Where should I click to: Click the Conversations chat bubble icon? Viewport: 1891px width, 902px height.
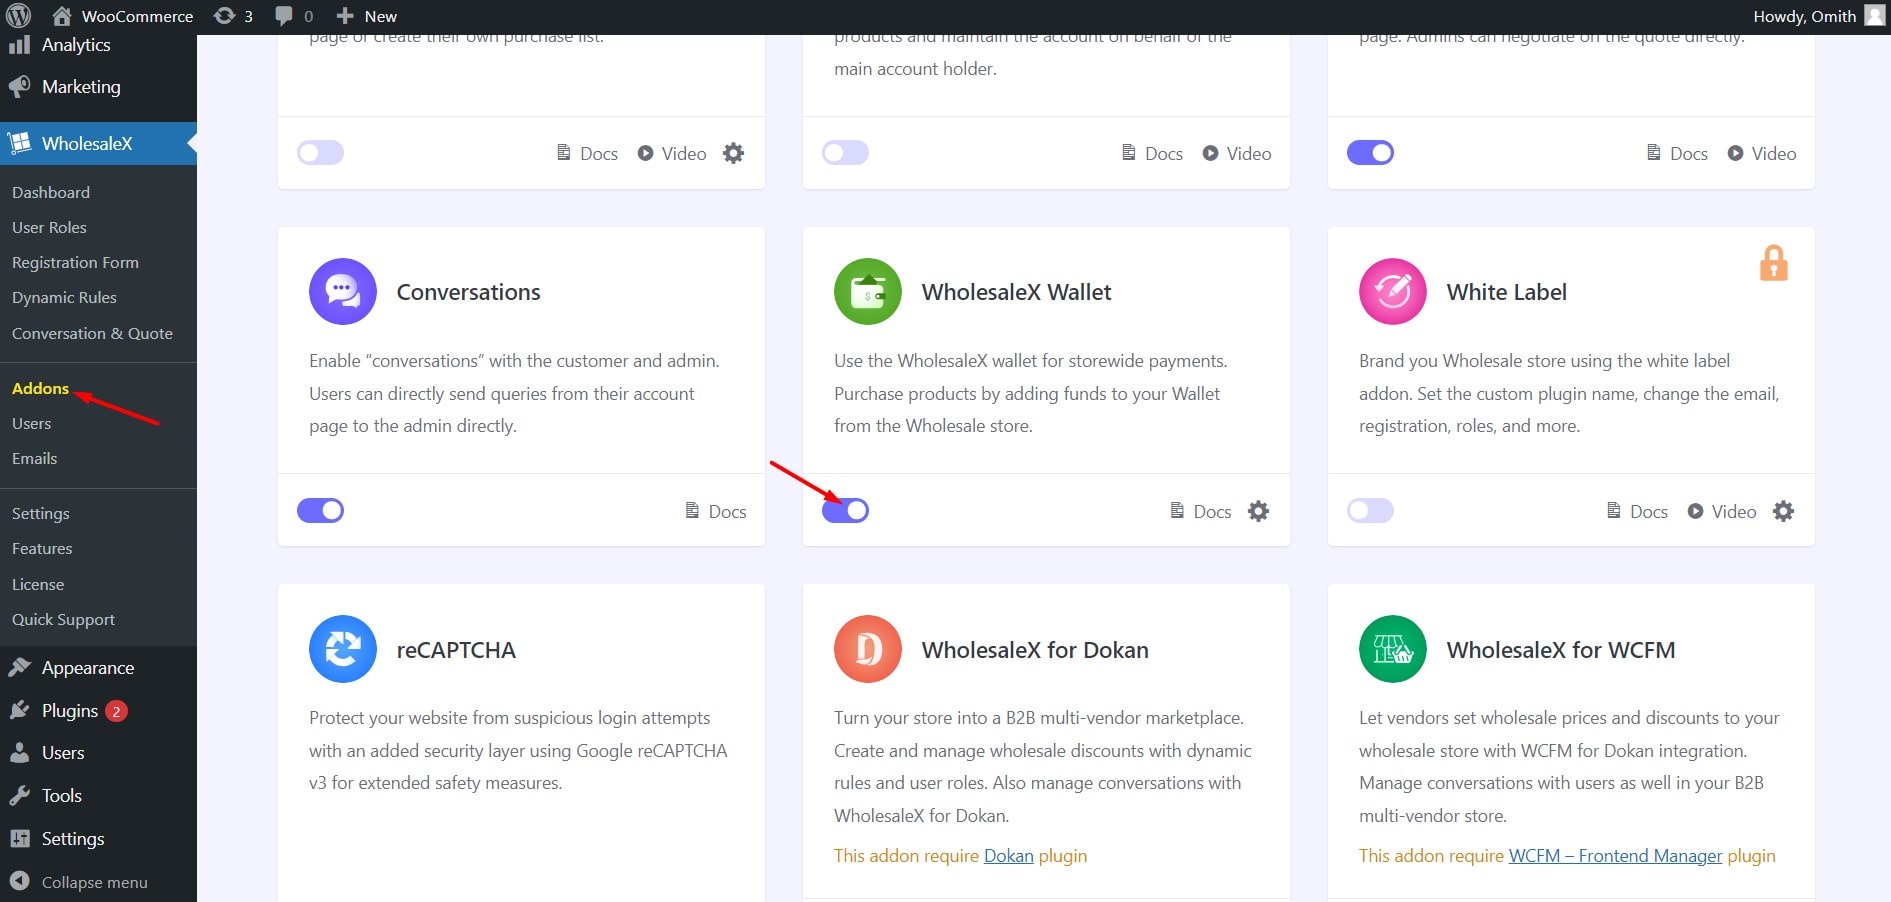click(343, 291)
